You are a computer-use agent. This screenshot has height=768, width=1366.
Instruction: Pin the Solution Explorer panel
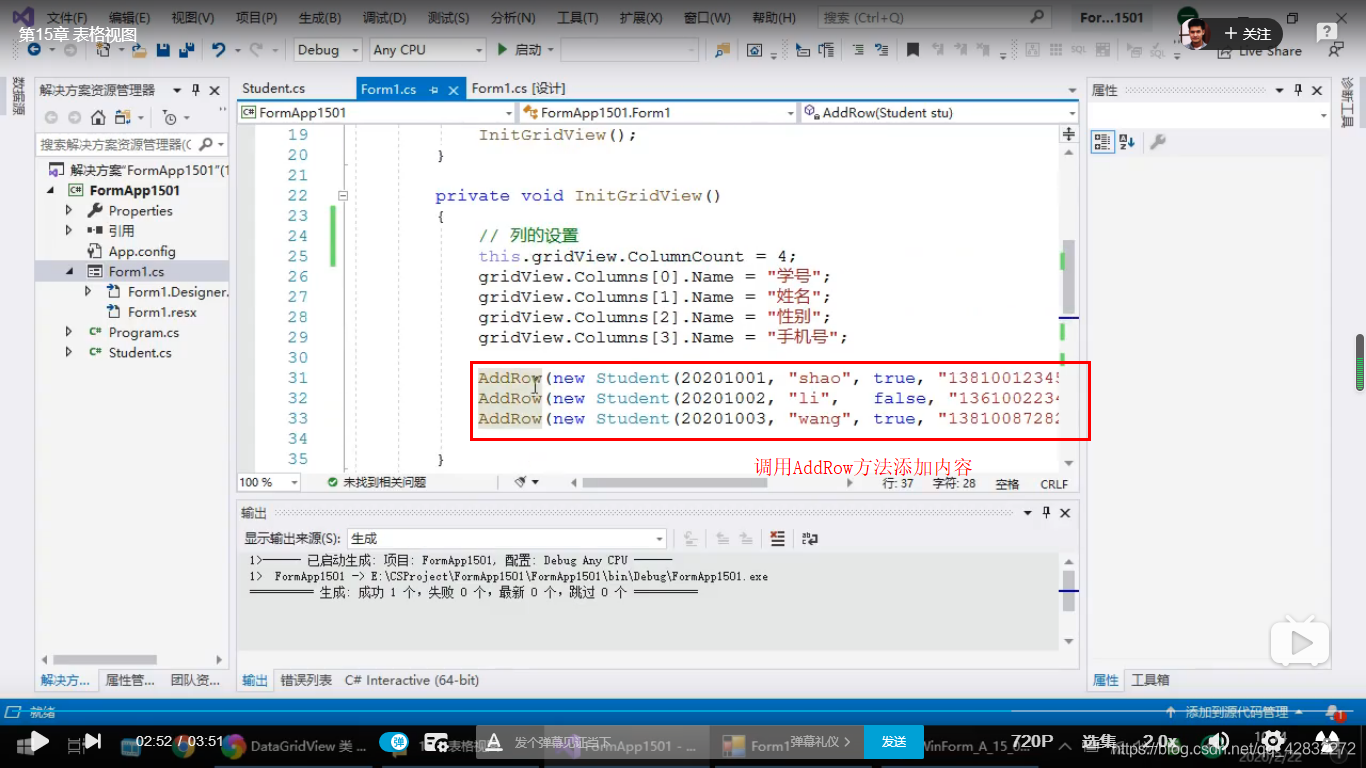point(196,90)
